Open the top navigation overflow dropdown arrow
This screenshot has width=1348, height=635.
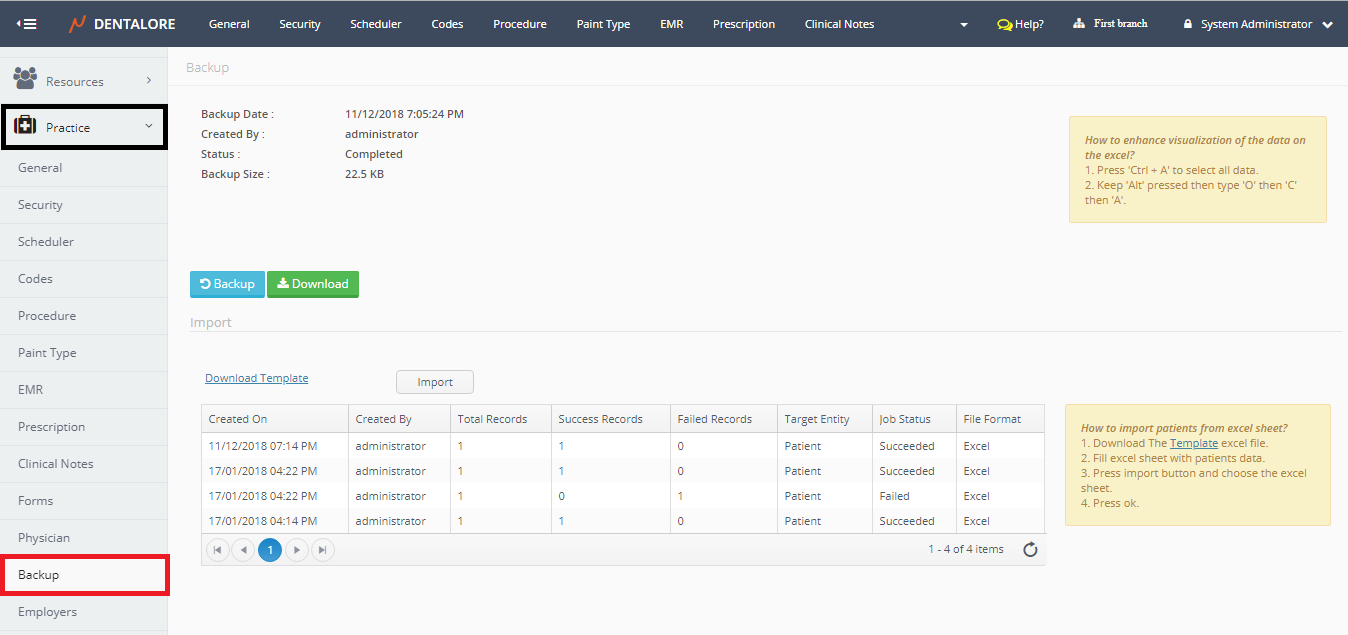coord(963,25)
